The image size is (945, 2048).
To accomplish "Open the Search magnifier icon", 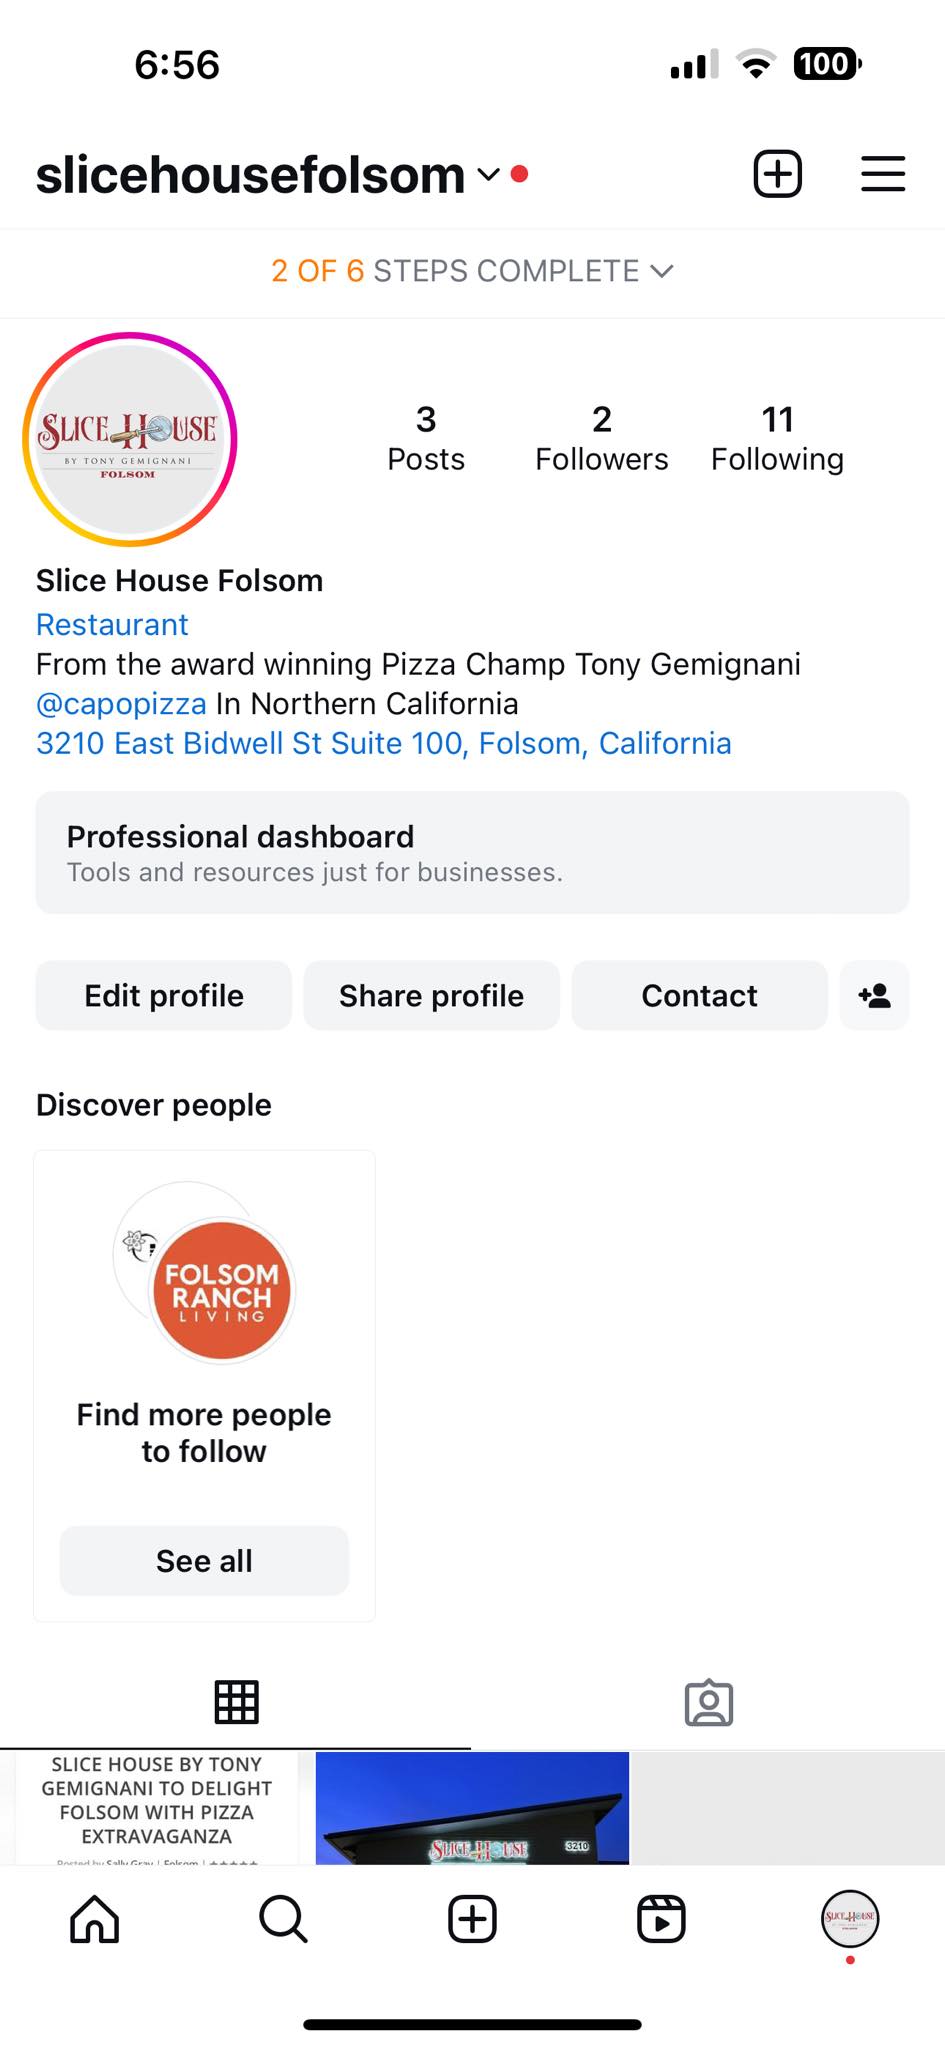I will coord(283,1919).
